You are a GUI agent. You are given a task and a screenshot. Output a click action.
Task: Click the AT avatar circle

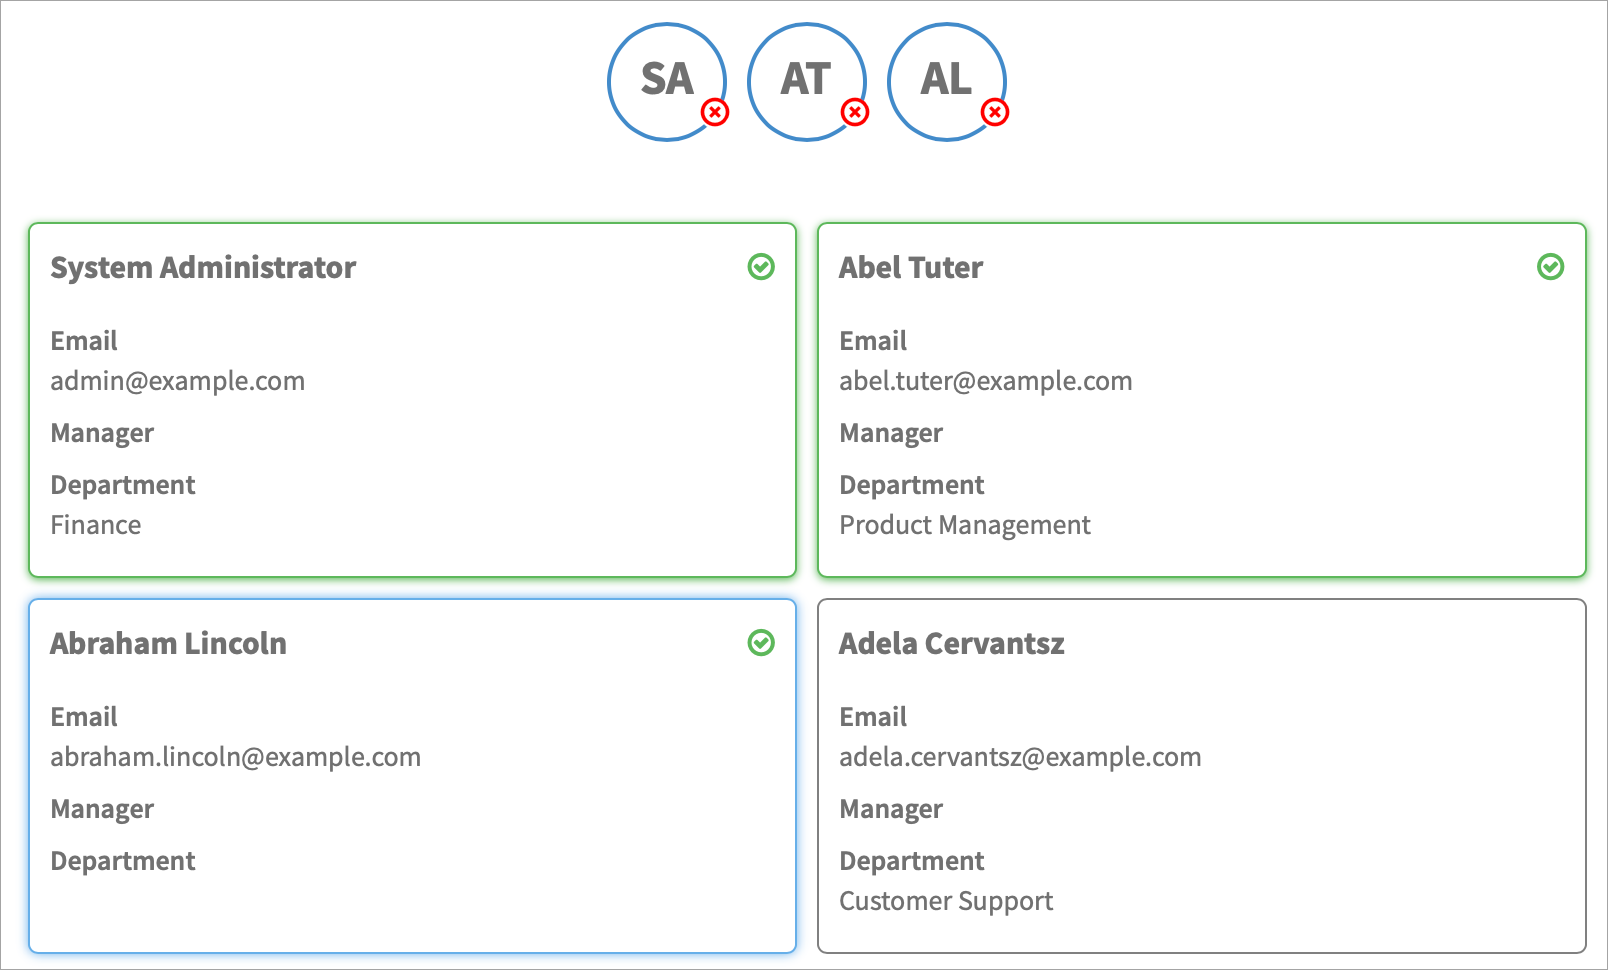804,80
